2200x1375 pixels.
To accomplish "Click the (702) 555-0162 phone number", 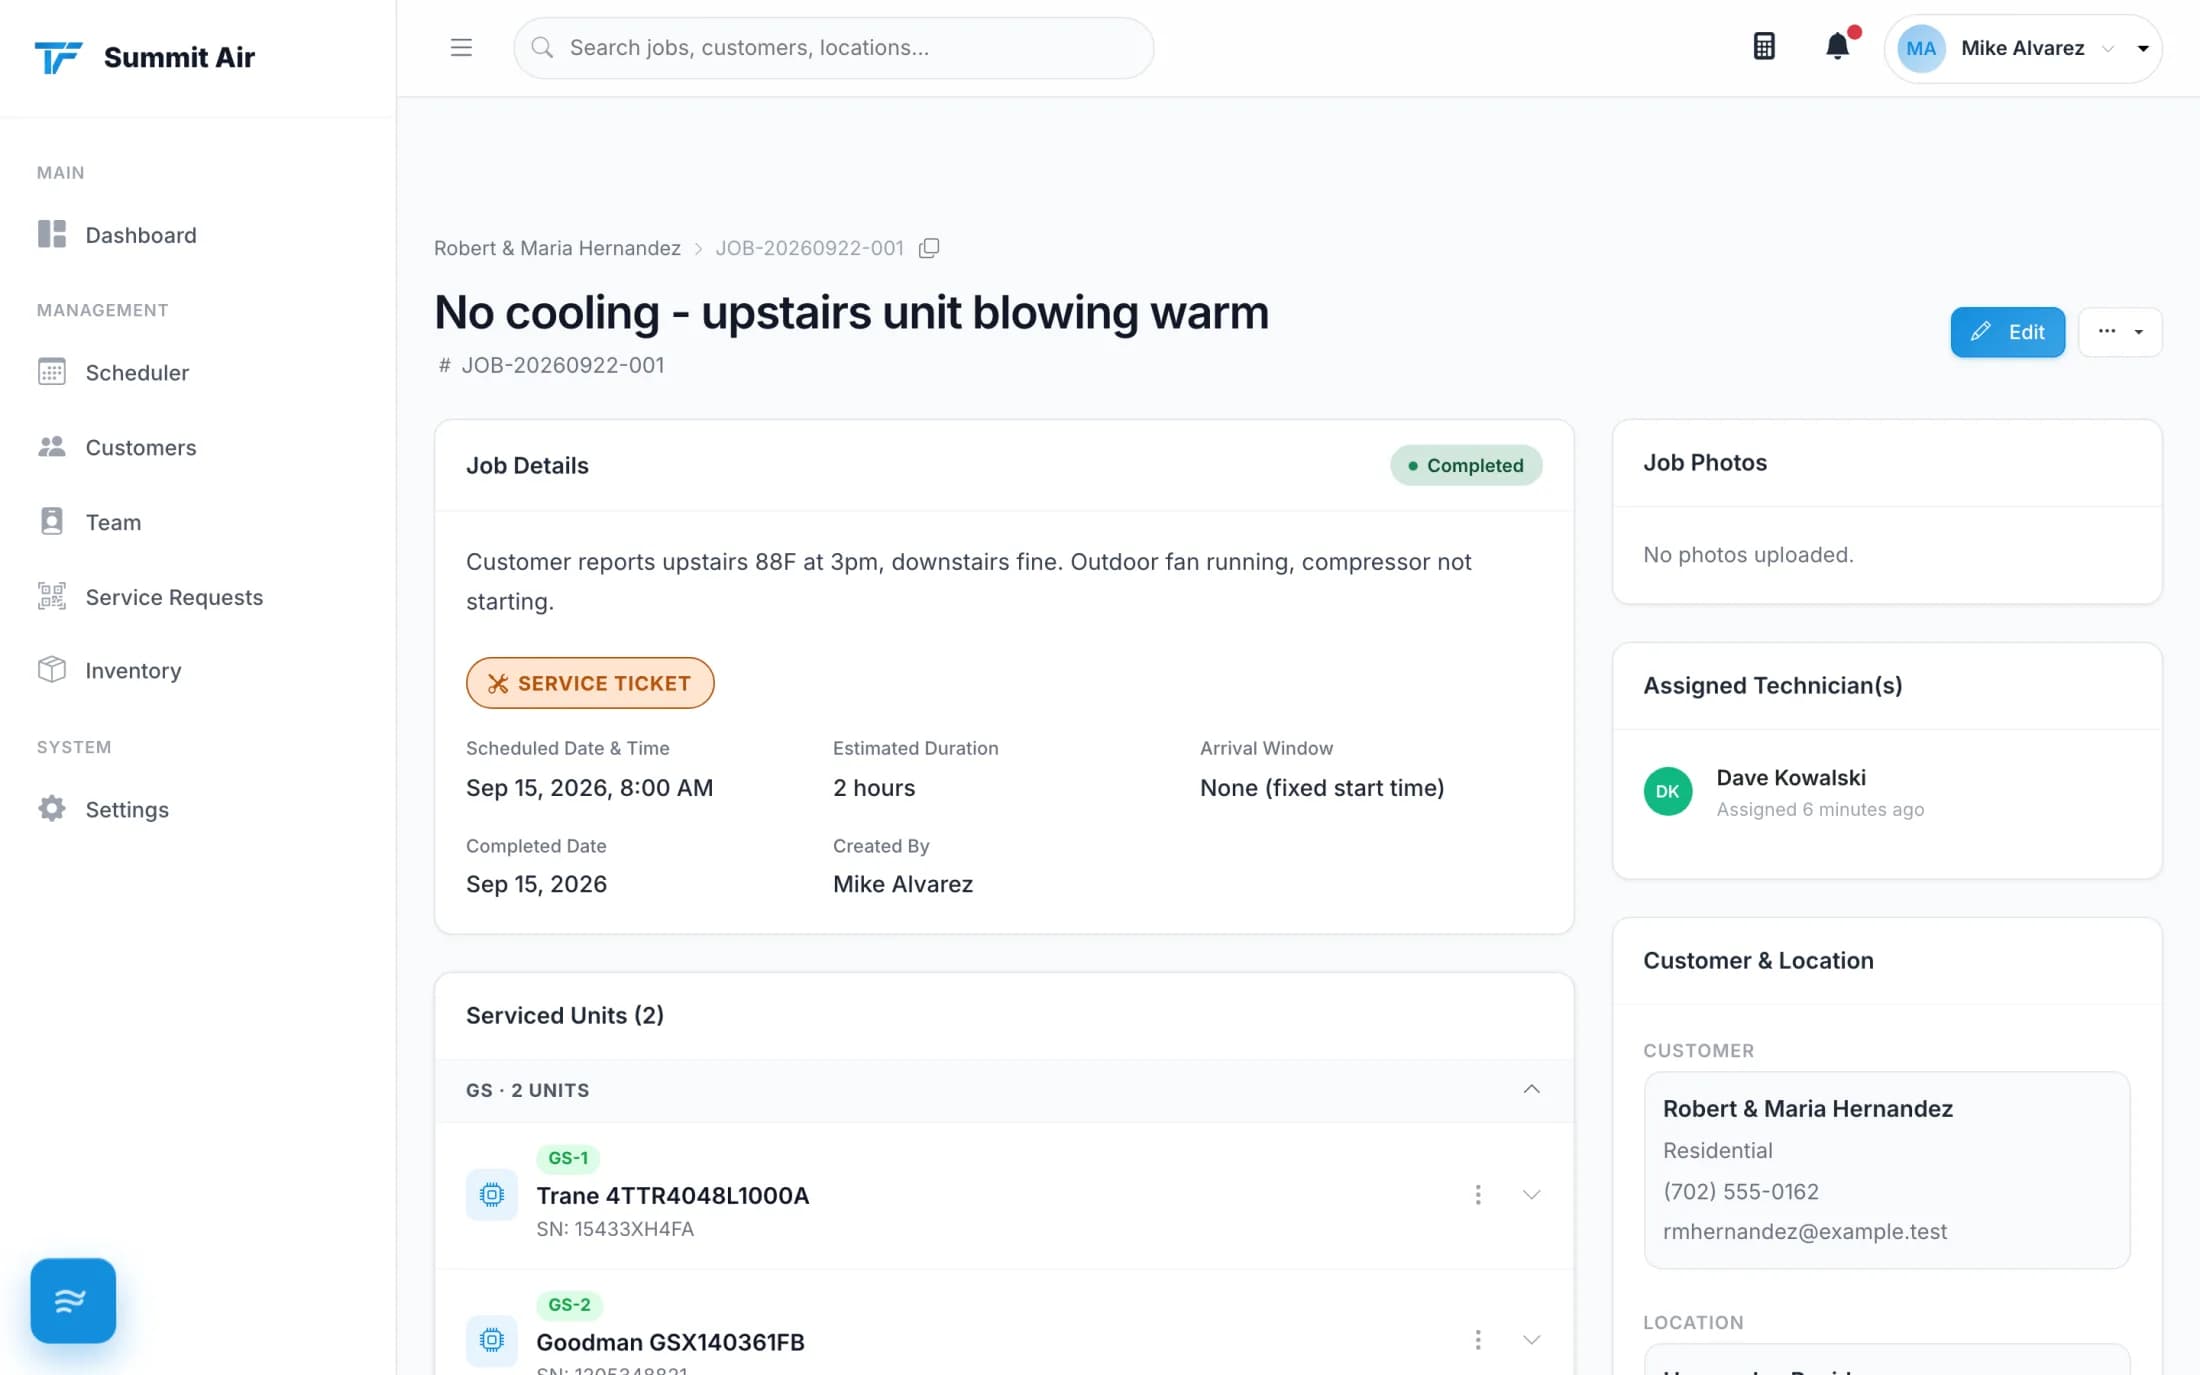I will coord(1740,1191).
